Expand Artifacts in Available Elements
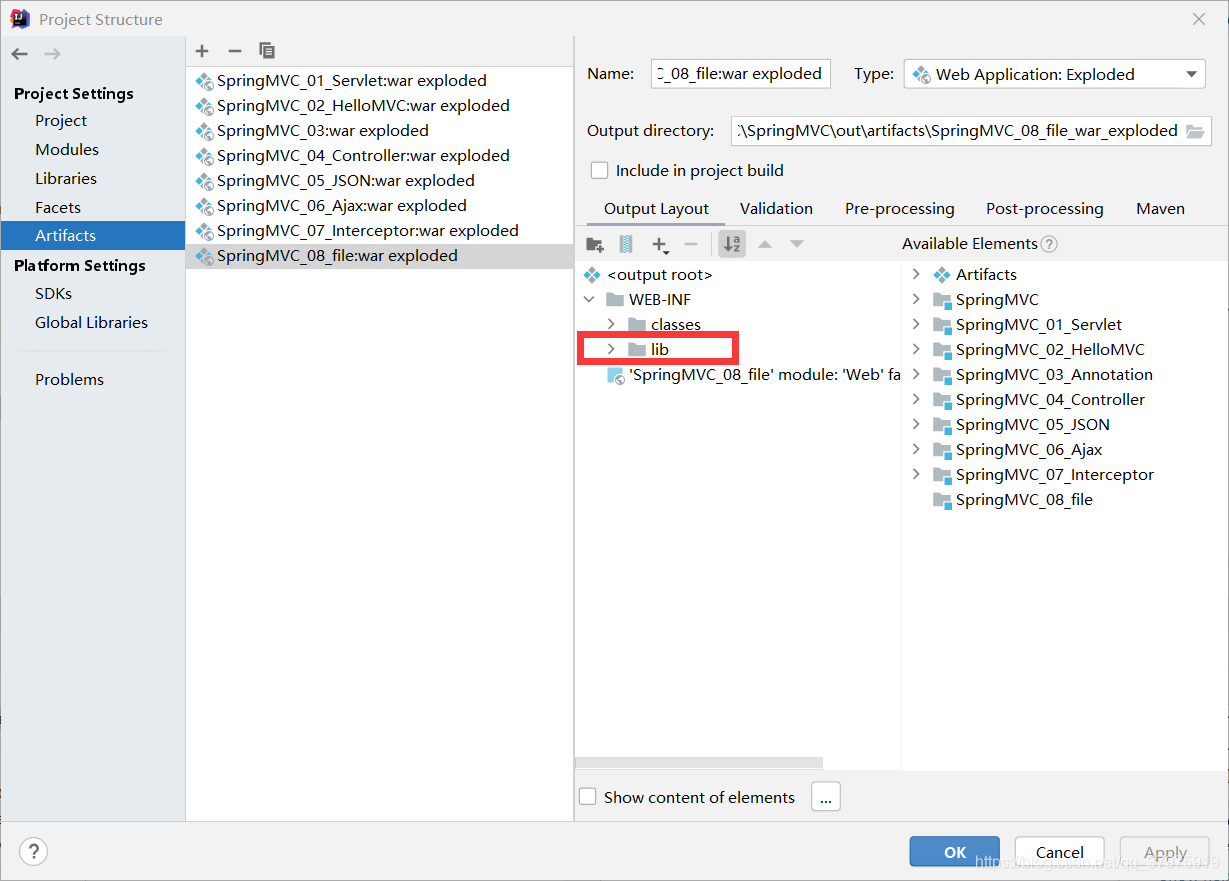 915,274
